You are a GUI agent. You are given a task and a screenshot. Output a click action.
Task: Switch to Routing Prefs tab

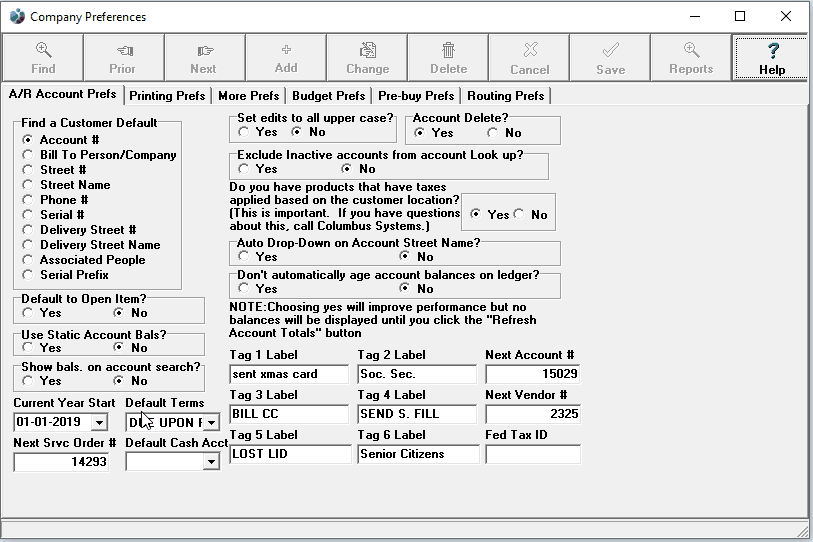[506, 96]
